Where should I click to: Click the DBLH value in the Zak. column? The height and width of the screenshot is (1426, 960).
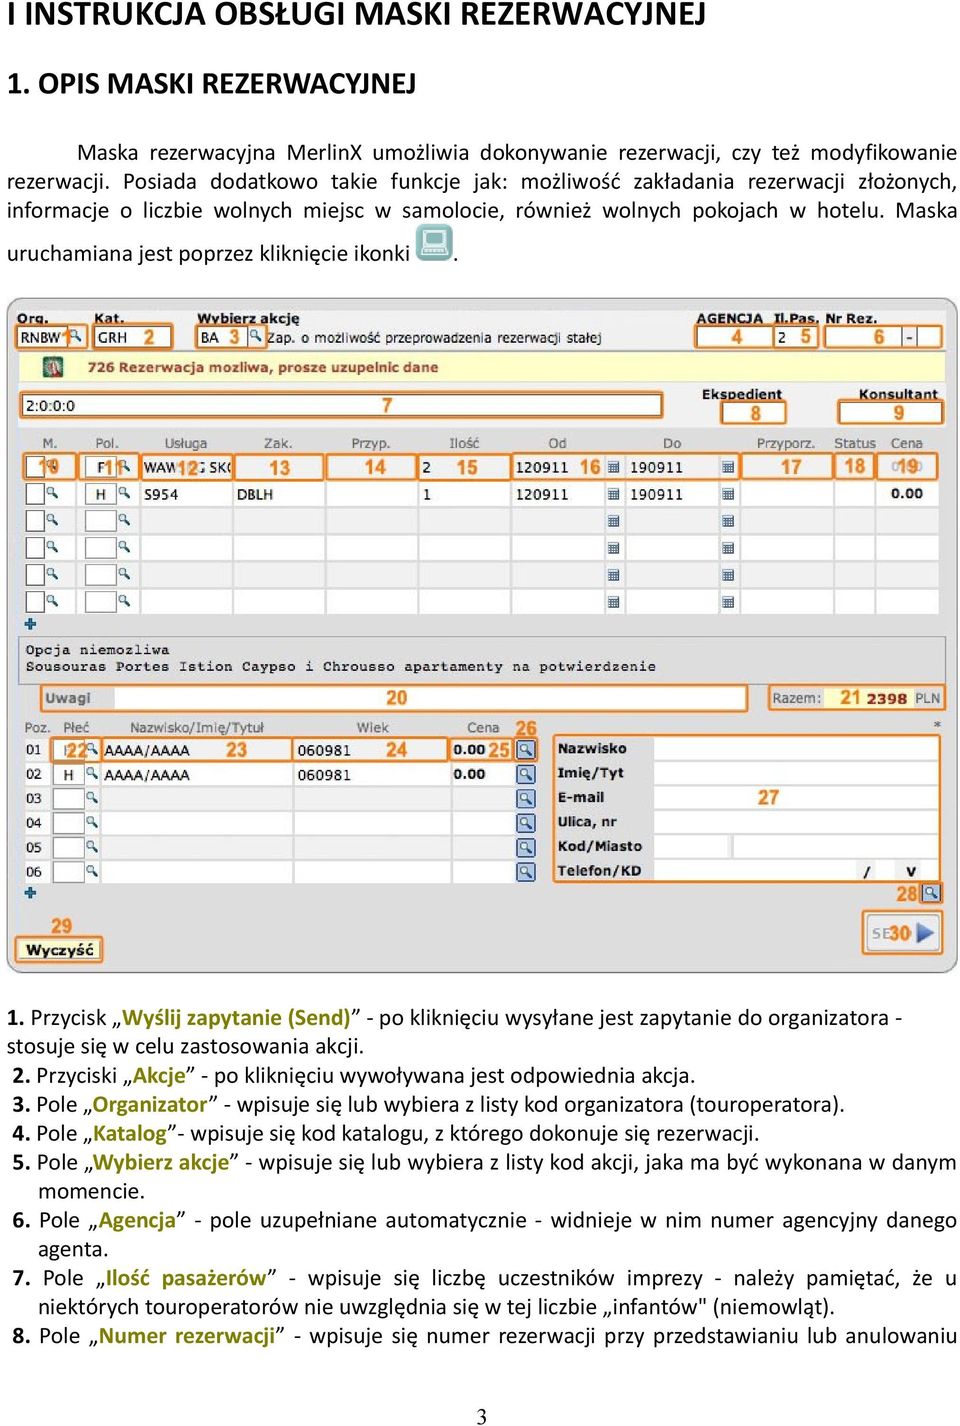point(255,494)
